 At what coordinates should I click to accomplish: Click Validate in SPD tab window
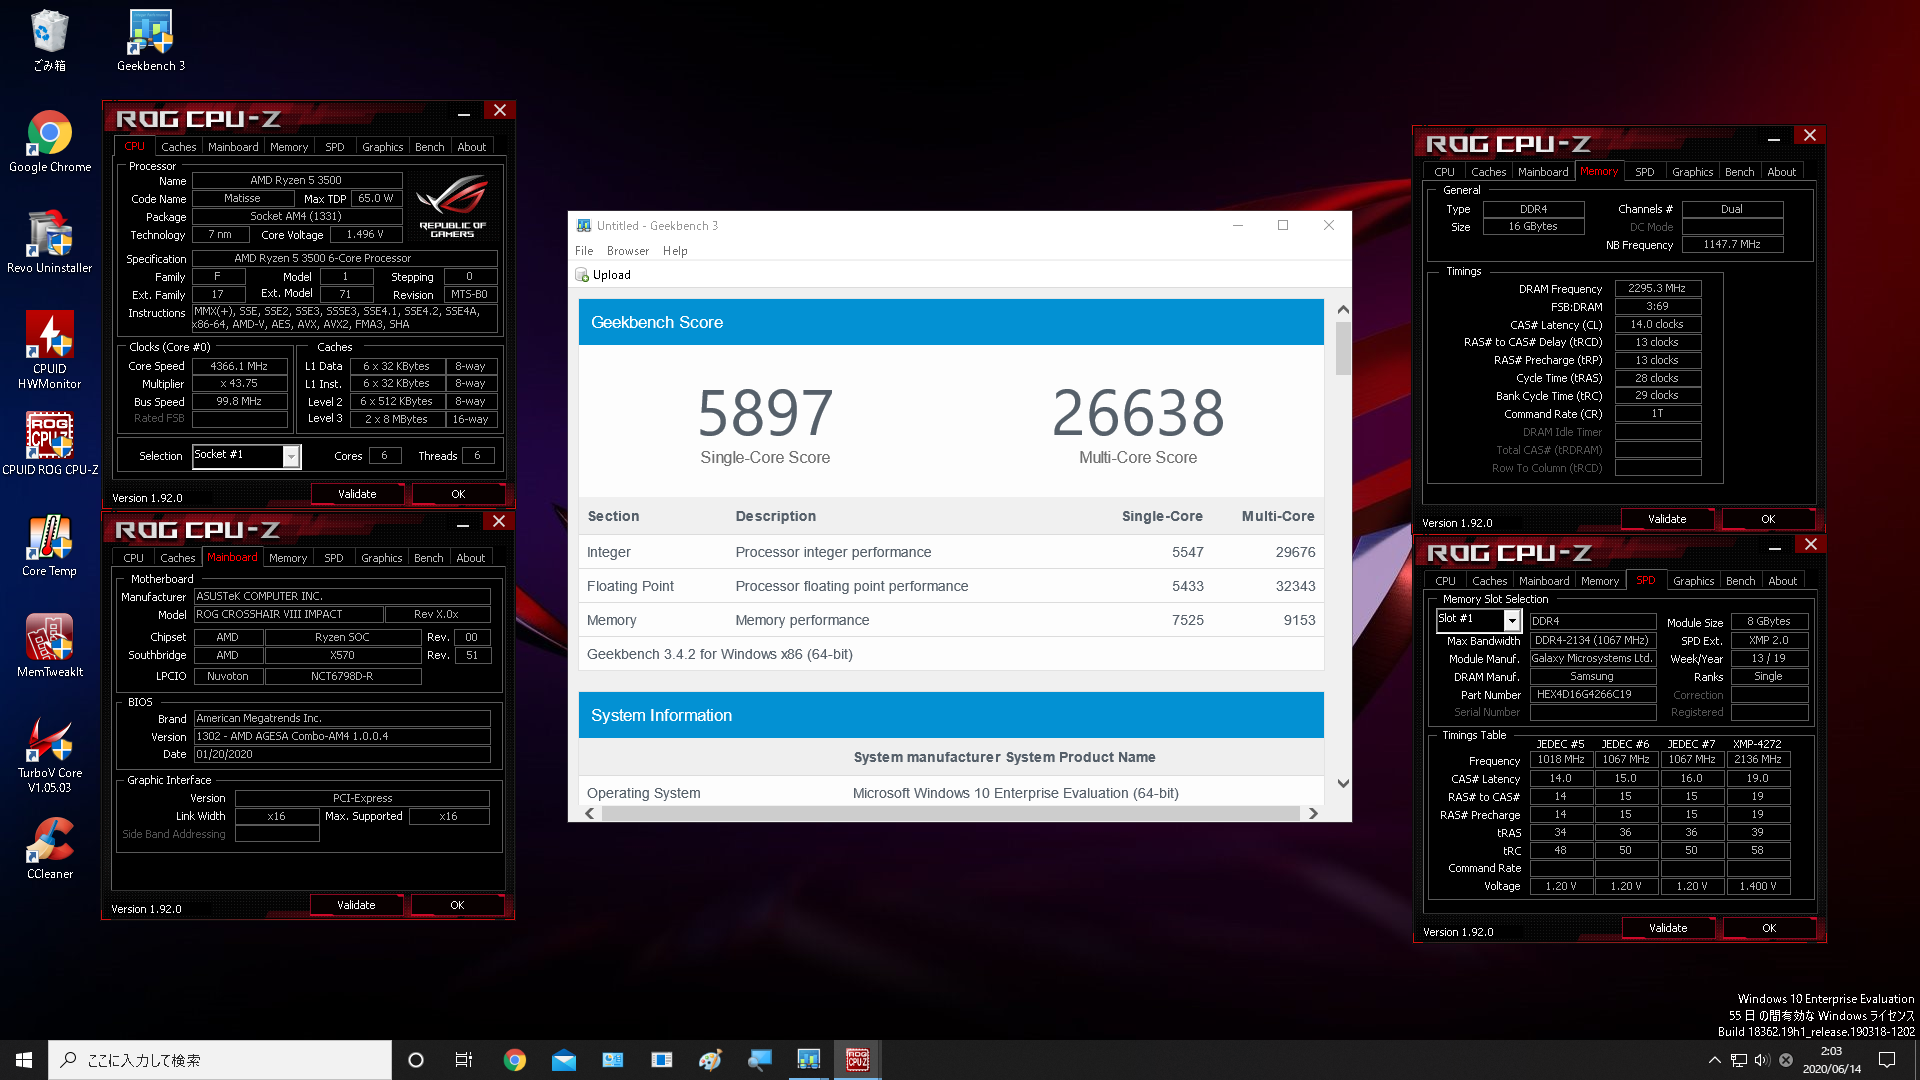pyautogui.click(x=1668, y=928)
